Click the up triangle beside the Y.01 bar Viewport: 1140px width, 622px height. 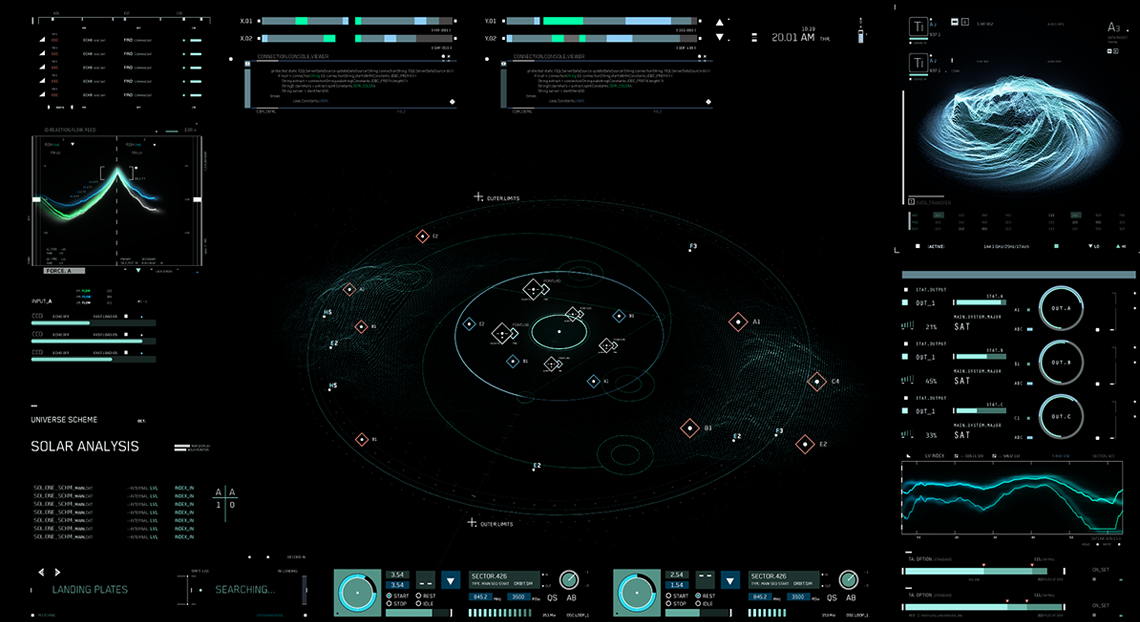[720, 23]
